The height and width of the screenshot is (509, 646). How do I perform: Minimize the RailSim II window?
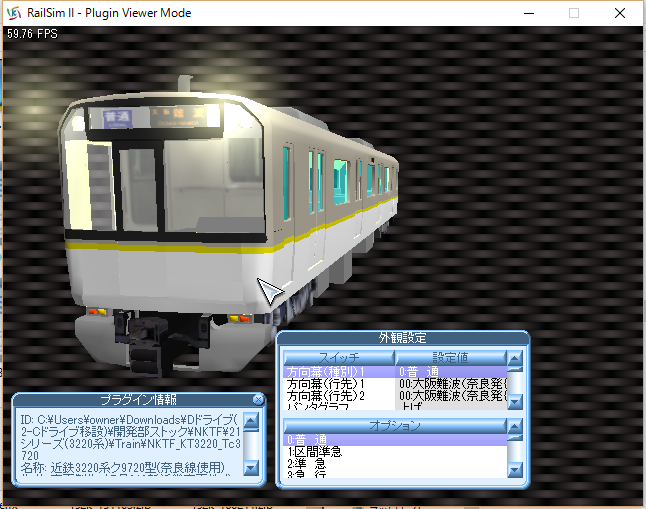[x=529, y=13]
